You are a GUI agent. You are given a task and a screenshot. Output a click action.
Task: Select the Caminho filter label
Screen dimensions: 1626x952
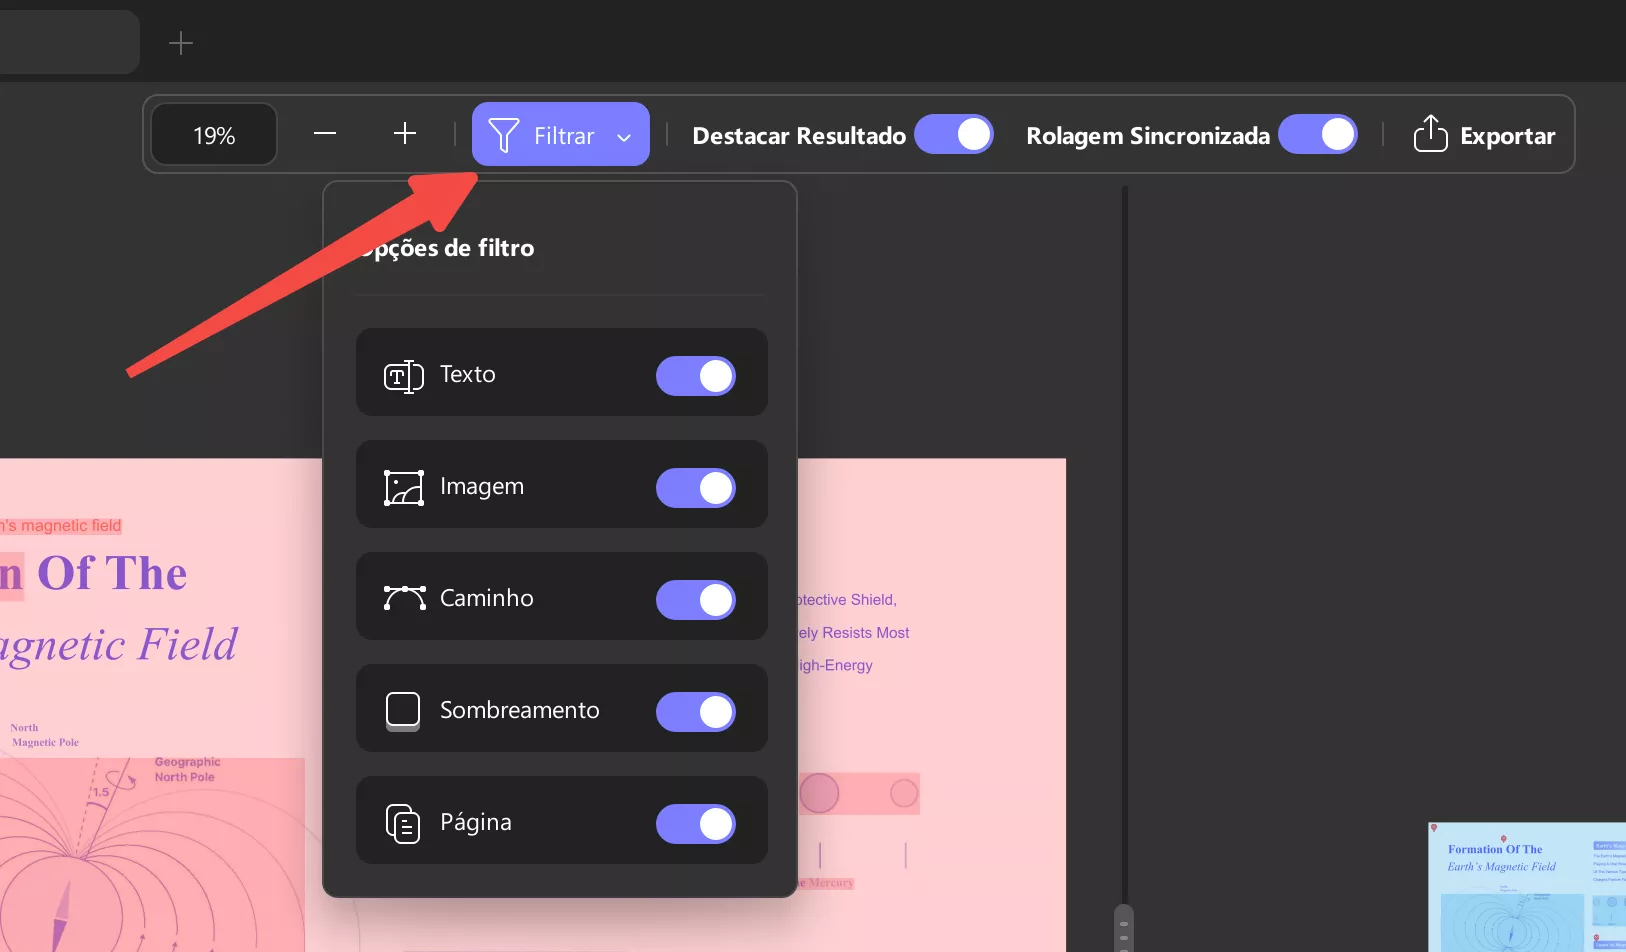[x=487, y=598]
